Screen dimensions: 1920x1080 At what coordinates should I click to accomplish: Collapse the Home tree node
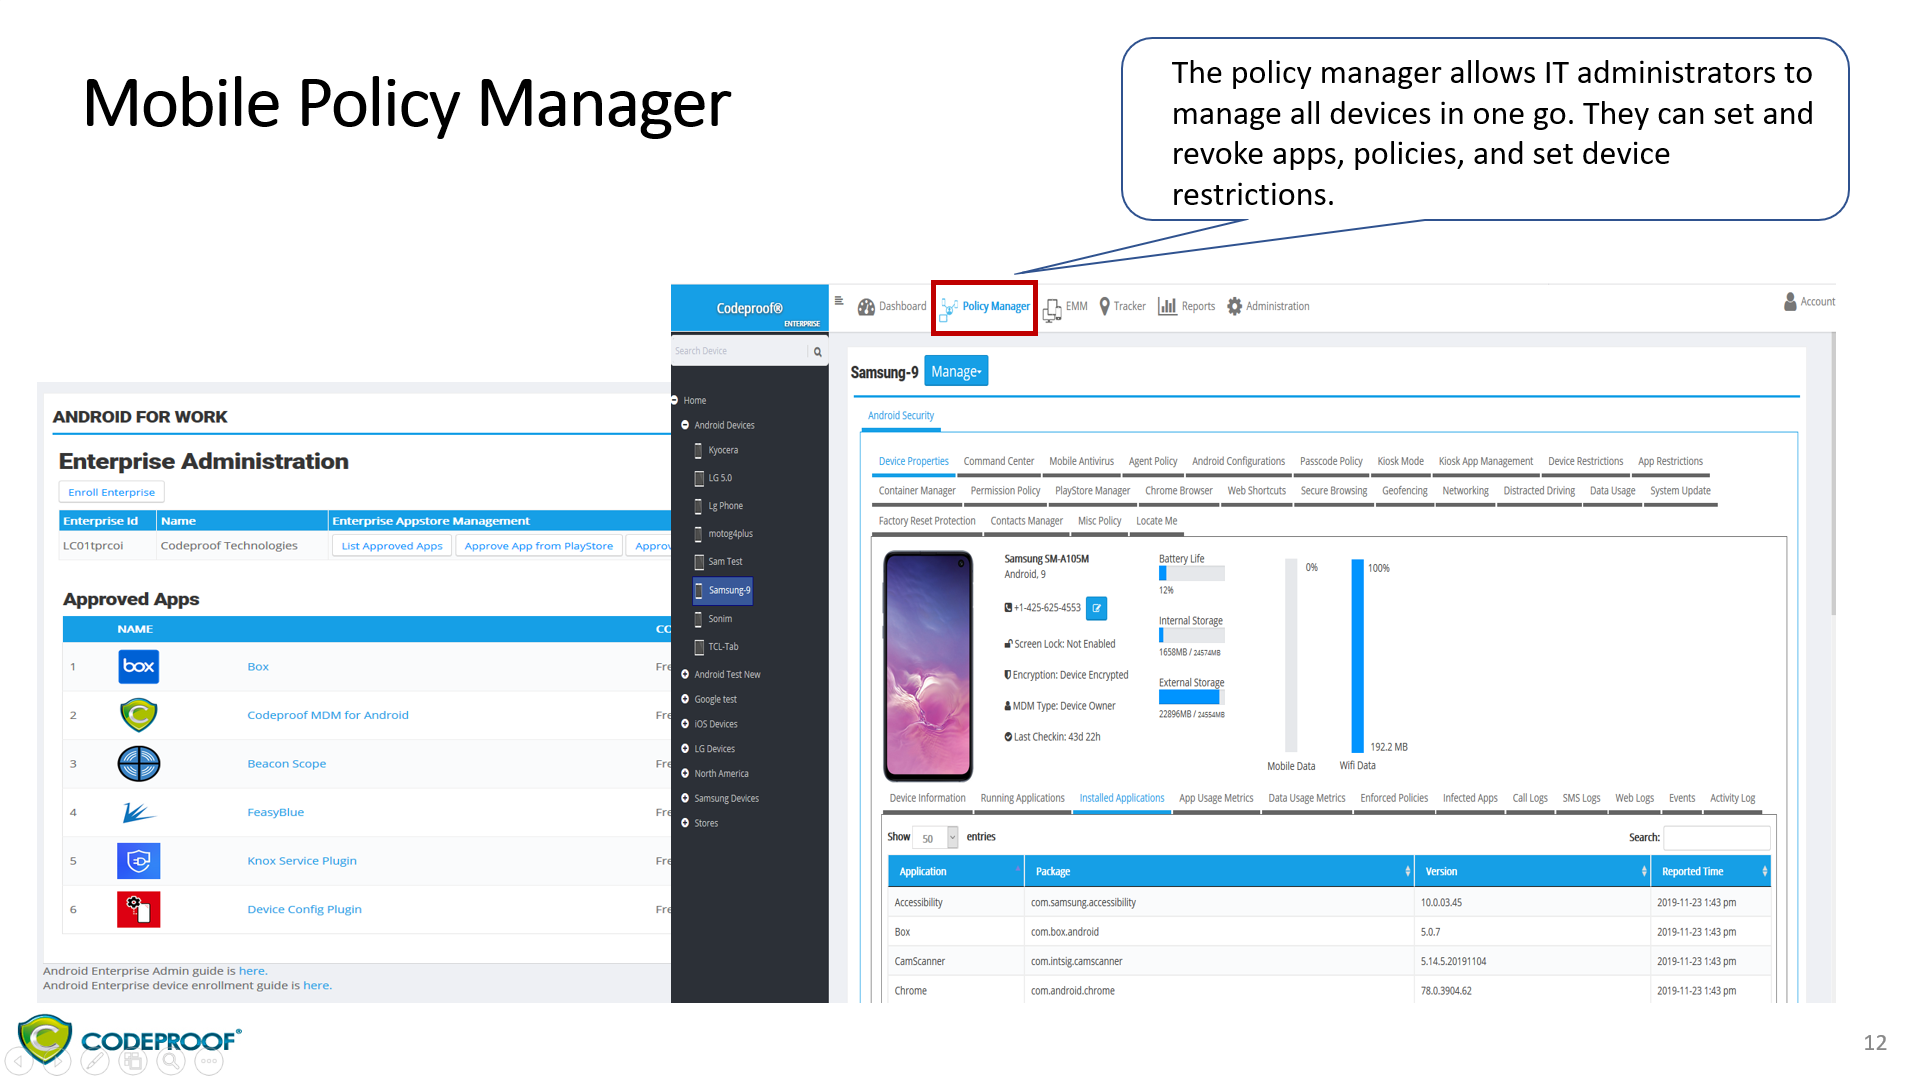[x=675, y=400]
